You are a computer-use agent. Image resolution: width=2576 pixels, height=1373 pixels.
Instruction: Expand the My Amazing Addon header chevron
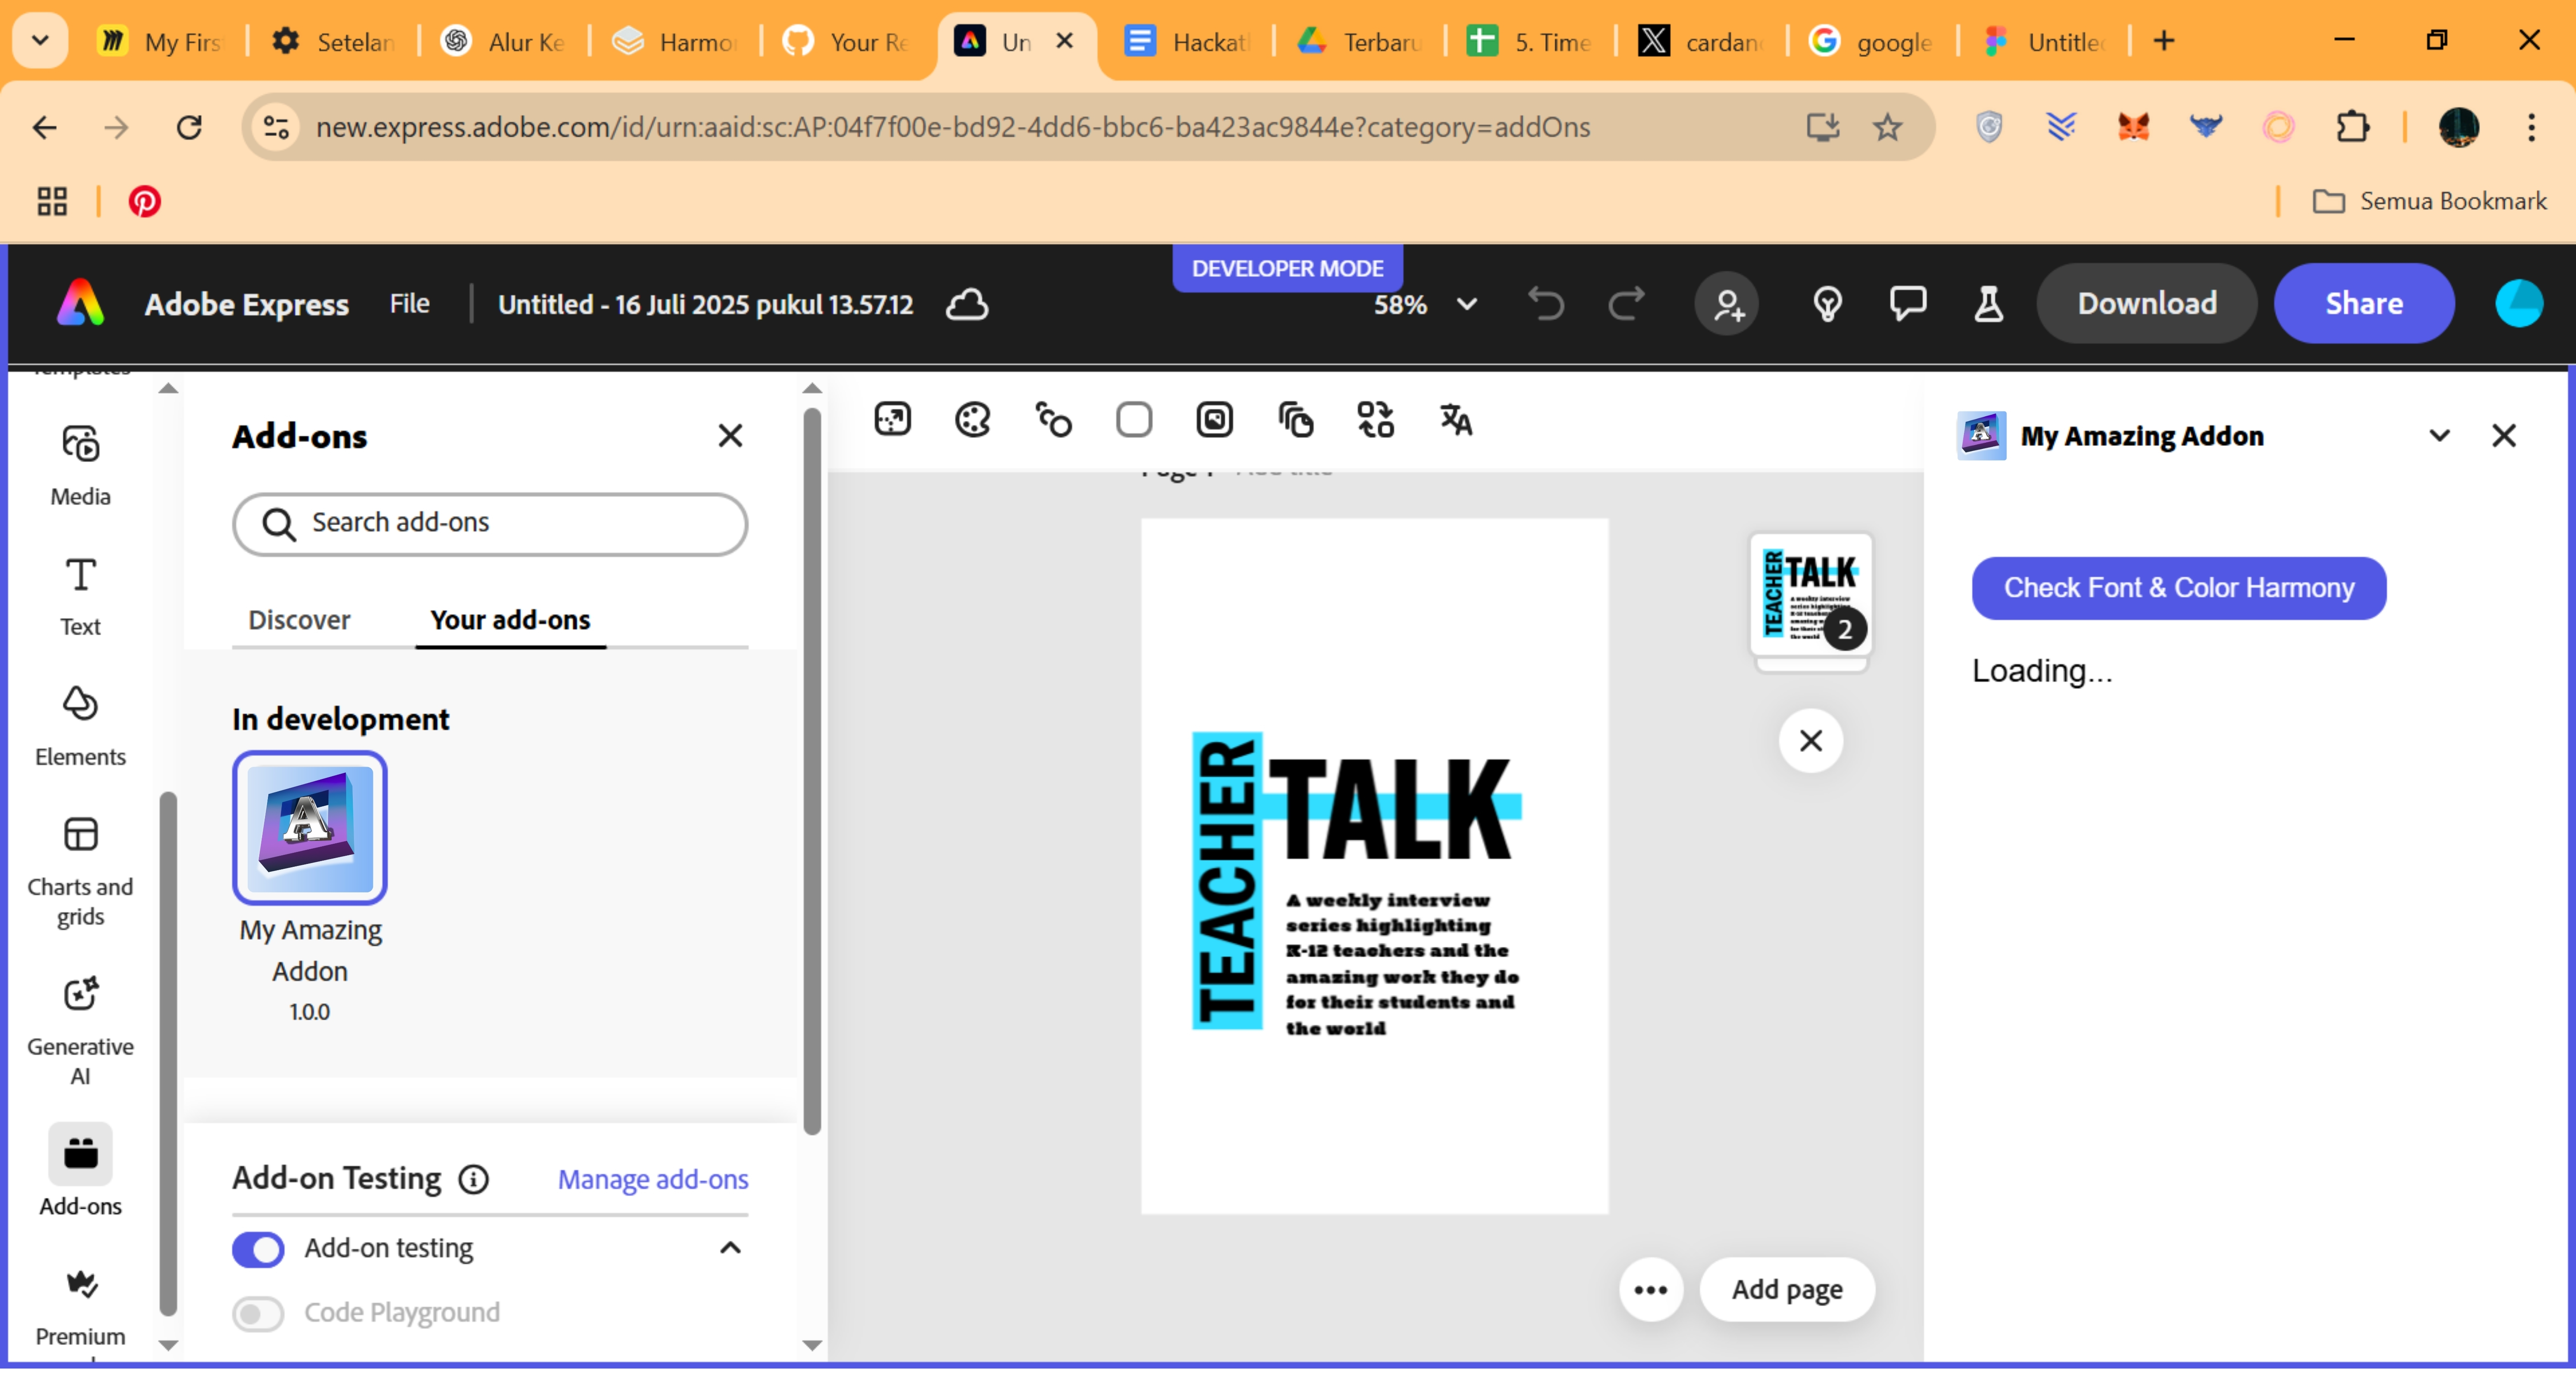pyautogui.click(x=2439, y=436)
